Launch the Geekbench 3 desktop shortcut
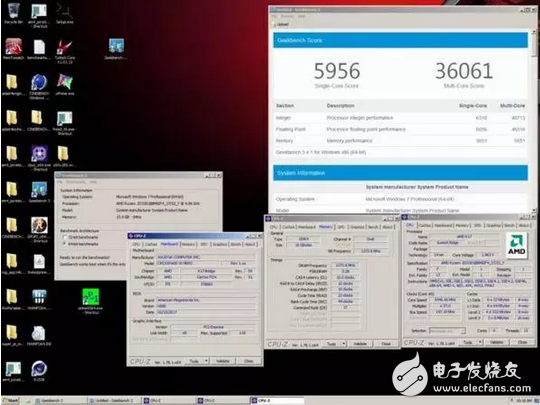Image resolution: width=540 pixels, height=405 pixels. [39, 192]
